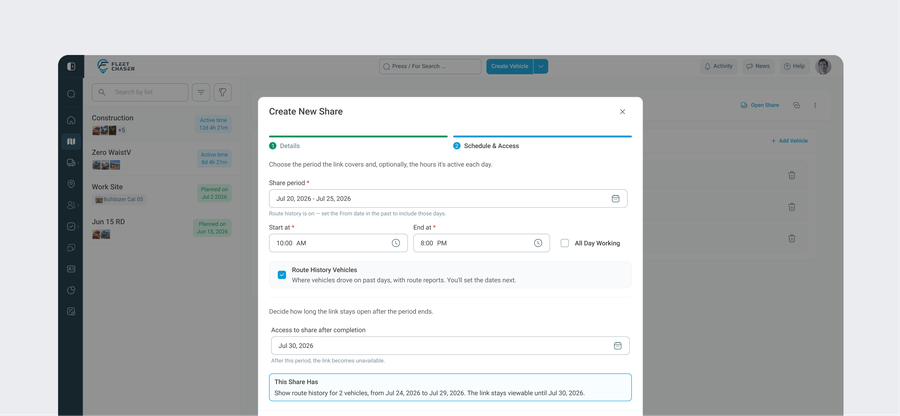This screenshot has width=900, height=416.
Task: Click the Fleet Chaser logo
Action: (x=115, y=66)
